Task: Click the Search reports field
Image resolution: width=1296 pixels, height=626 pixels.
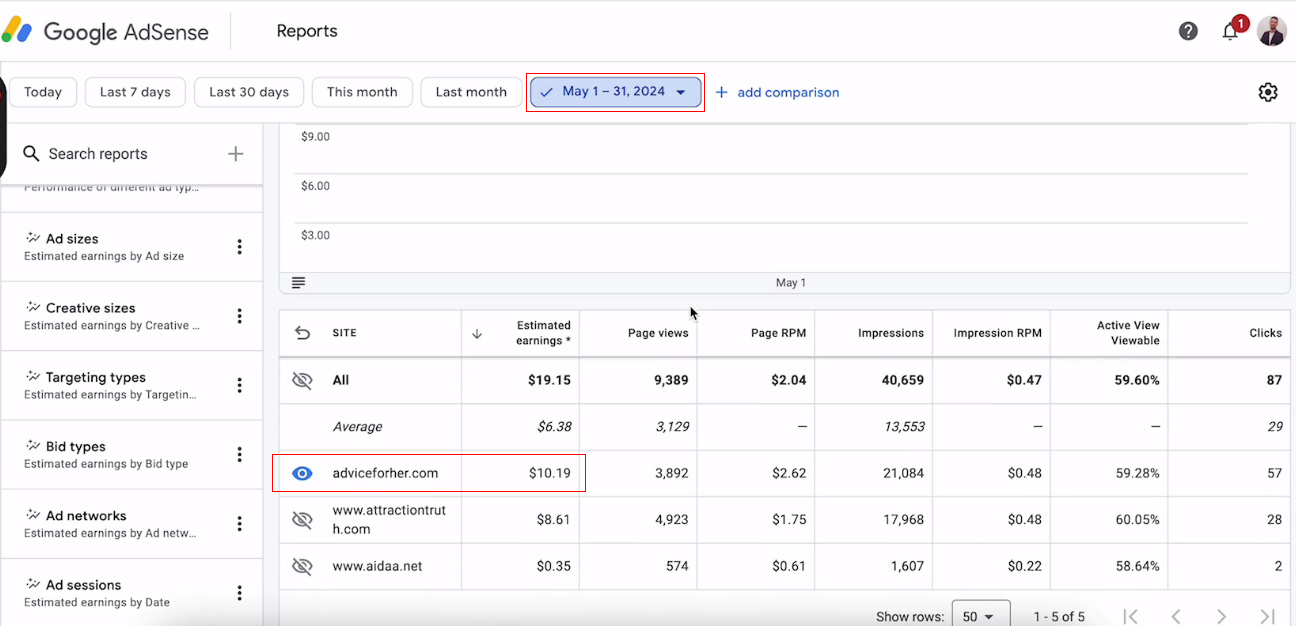Action: [x=98, y=154]
